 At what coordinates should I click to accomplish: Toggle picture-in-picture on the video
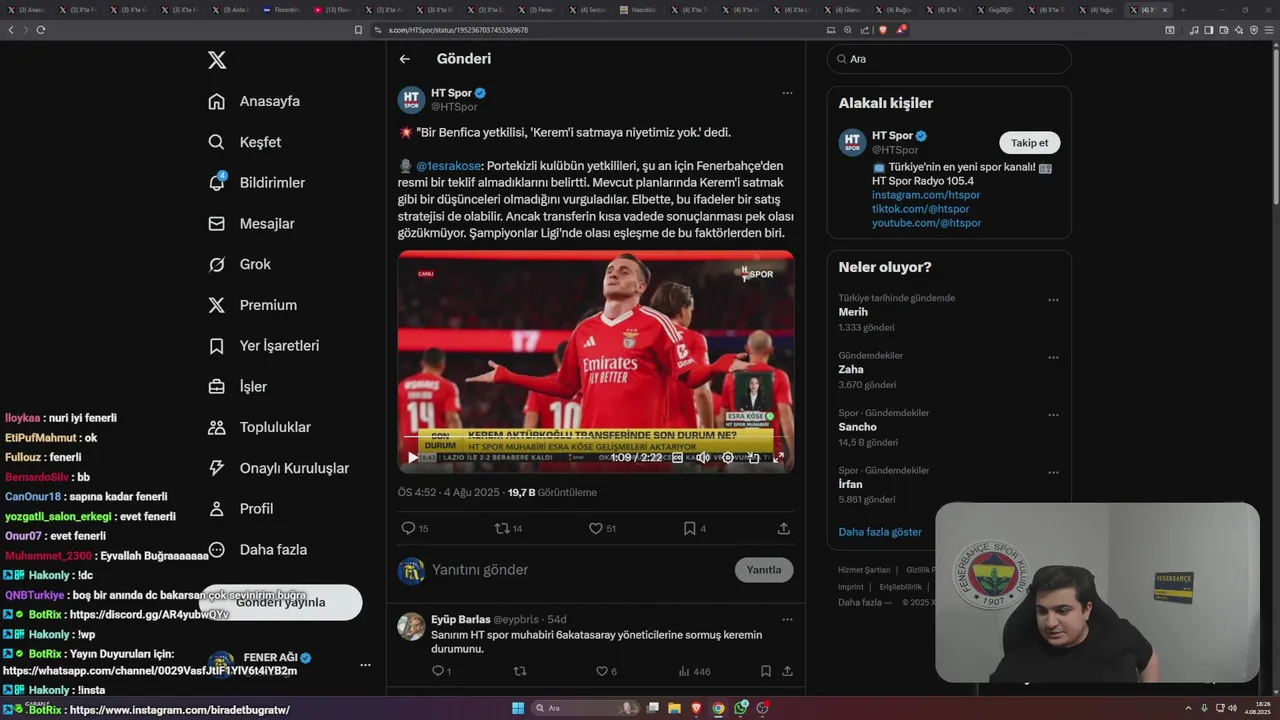click(x=753, y=458)
